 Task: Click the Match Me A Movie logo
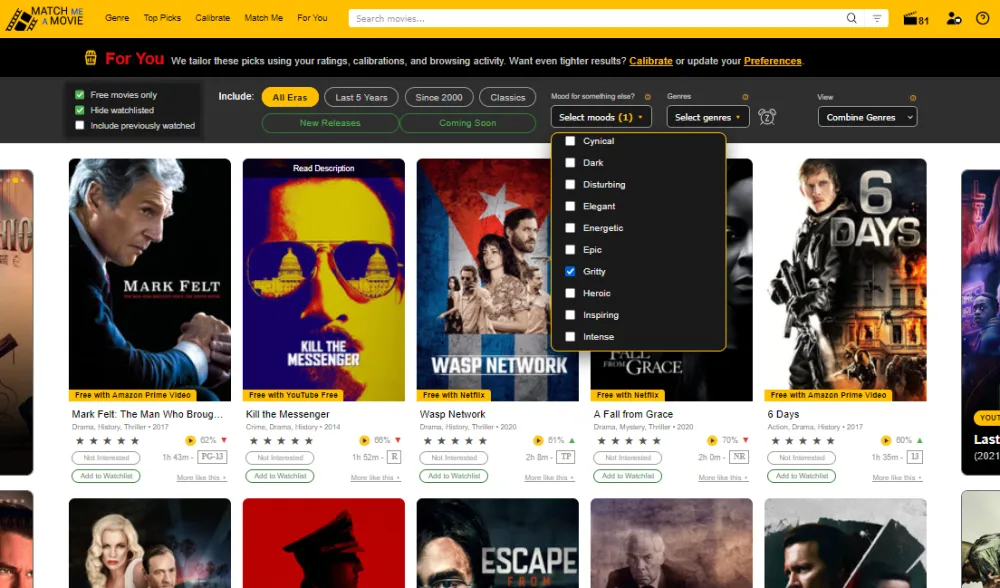[x=44, y=18]
